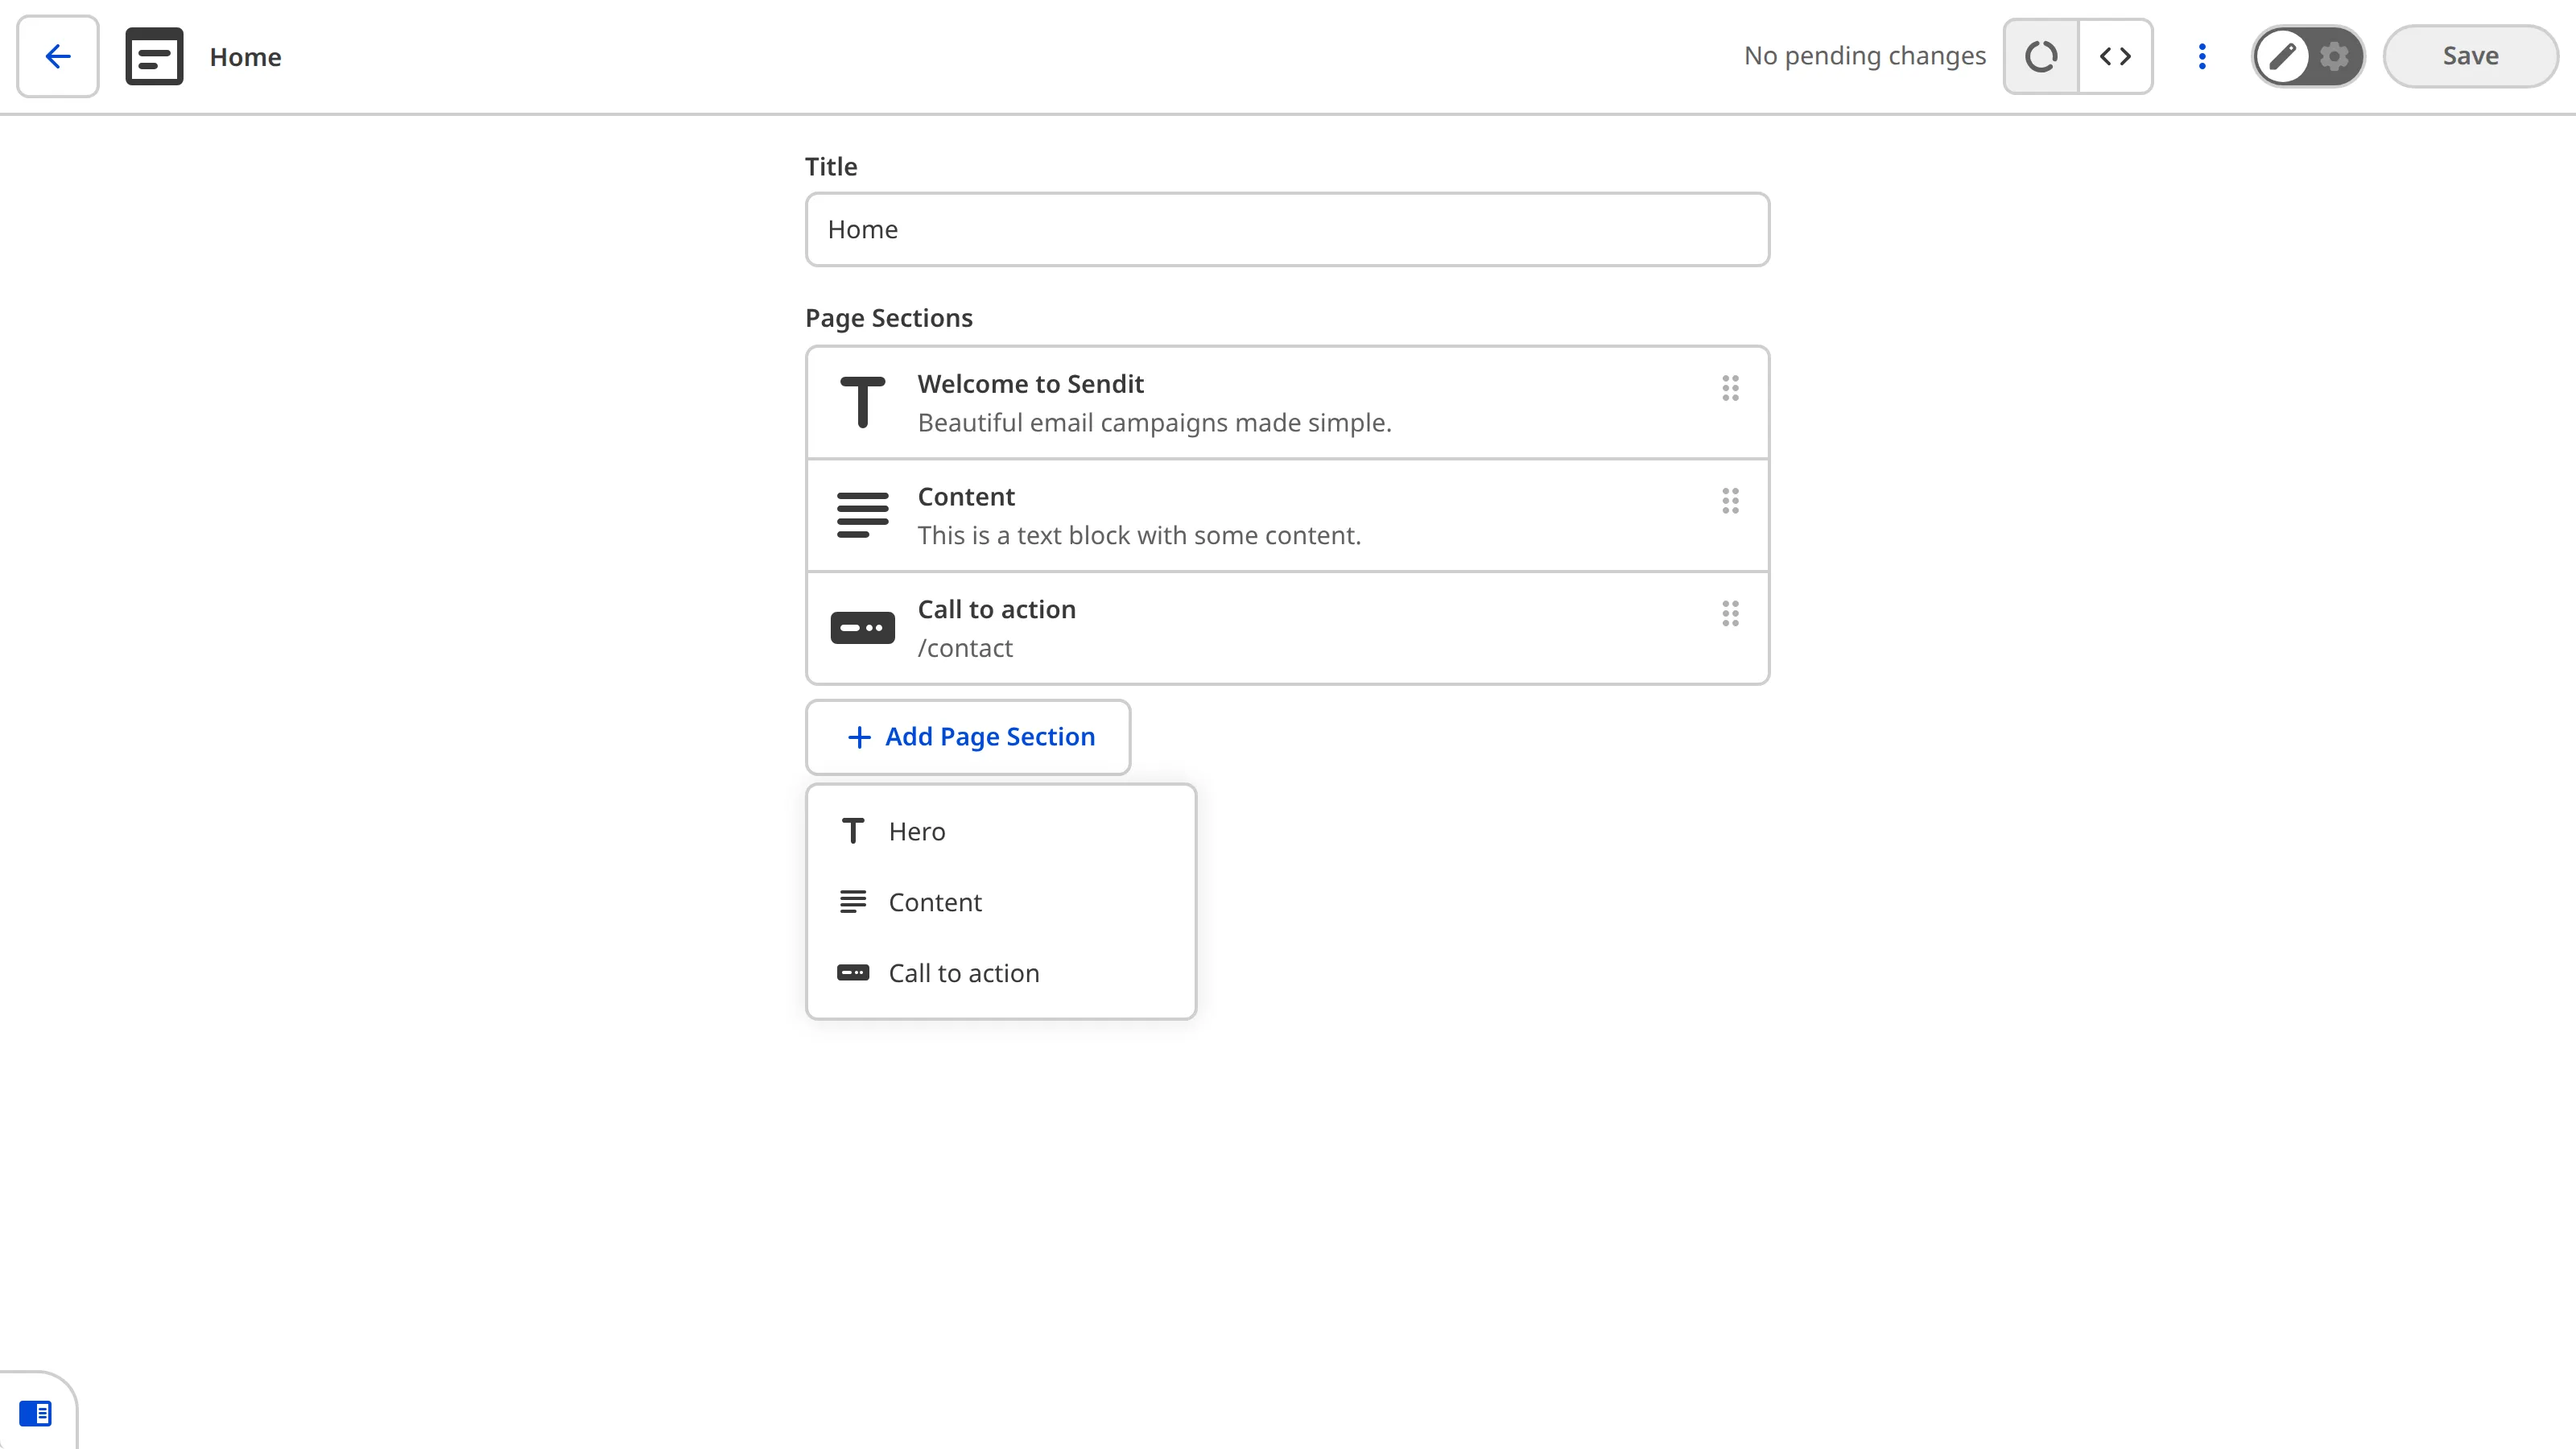Select Call to action from the section menu
The image size is (2576, 1449).
963,972
